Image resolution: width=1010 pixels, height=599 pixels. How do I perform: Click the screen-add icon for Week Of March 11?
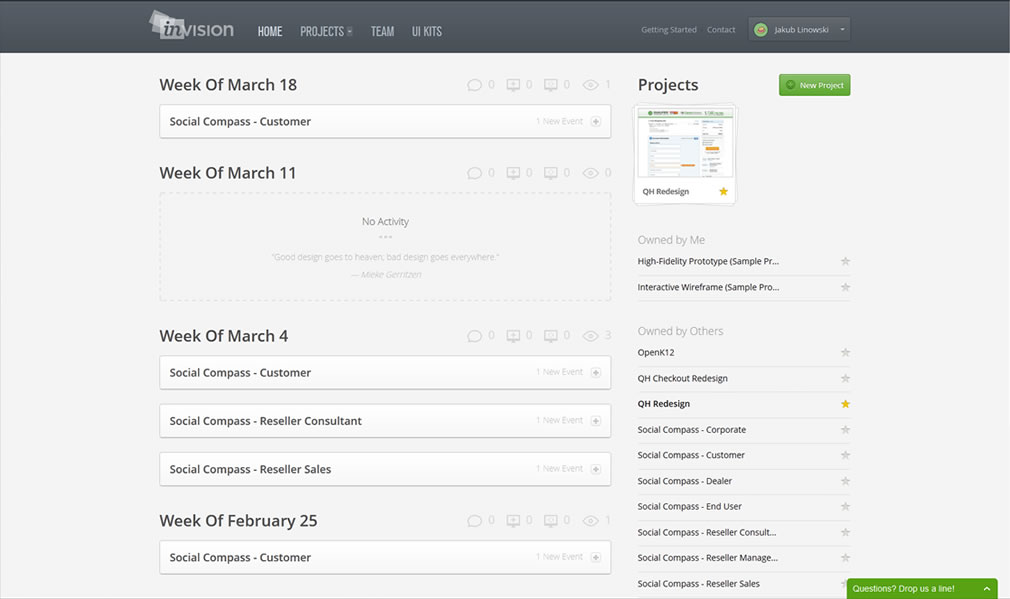513,173
